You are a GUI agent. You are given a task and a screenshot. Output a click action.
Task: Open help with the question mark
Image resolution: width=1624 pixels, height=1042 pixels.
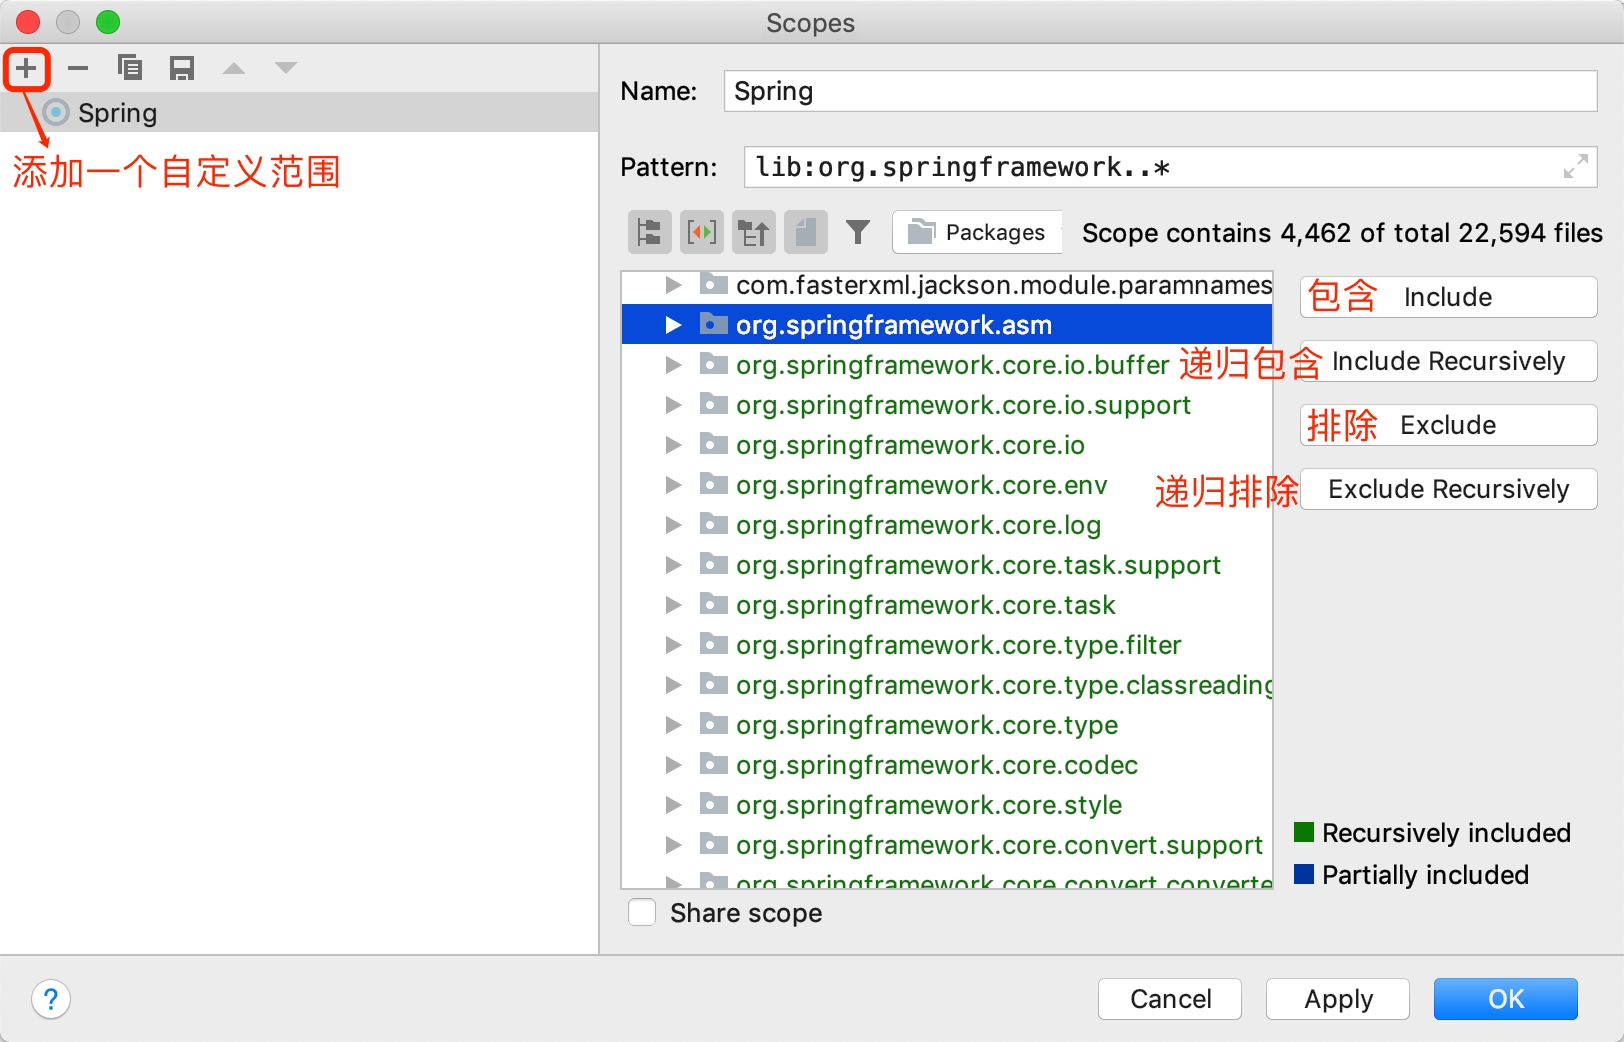point(51,998)
